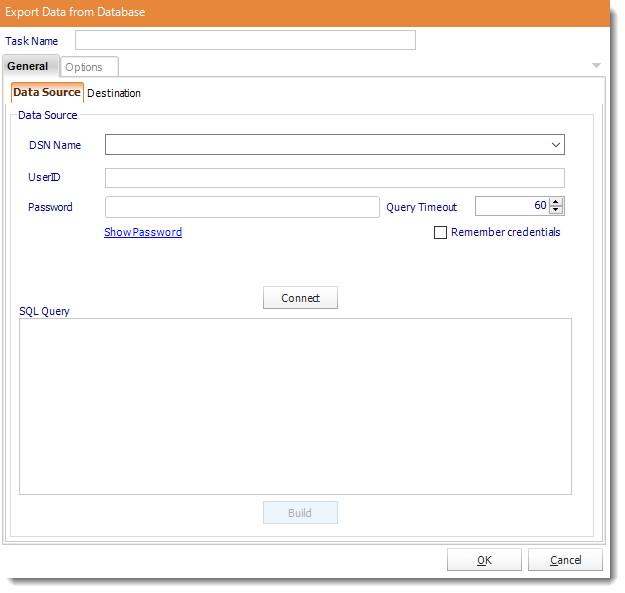This screenshot has height=593, width=625.
Task: Focus the Password field
Action: point(242,207)
